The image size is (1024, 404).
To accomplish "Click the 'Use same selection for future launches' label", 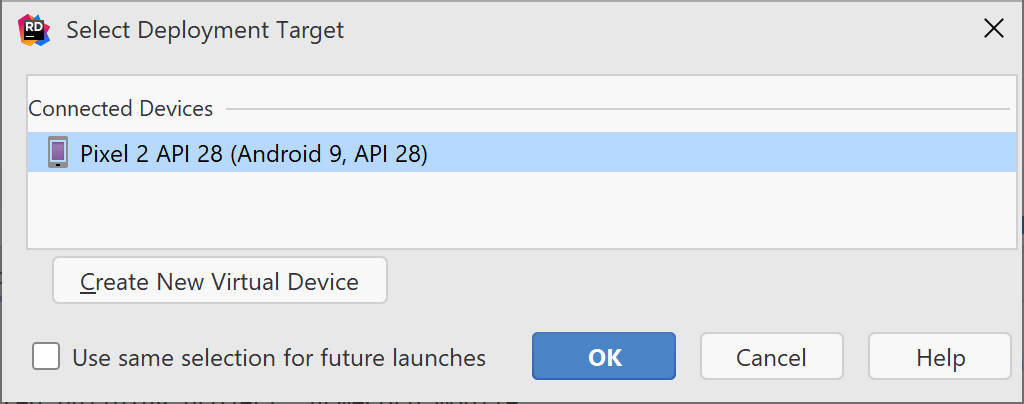I will [279, 358].
